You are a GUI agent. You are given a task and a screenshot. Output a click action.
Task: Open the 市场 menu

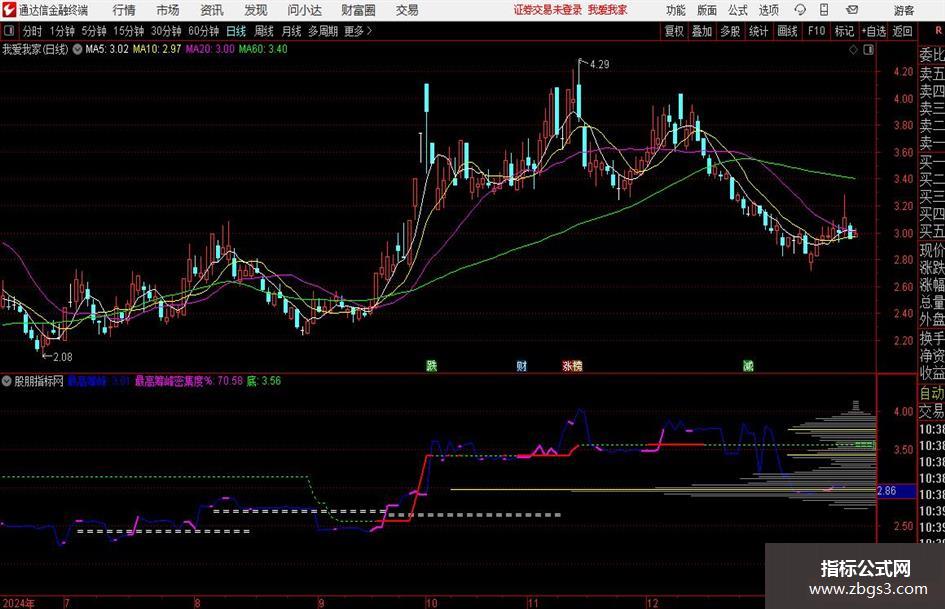[x=168, y=10]
